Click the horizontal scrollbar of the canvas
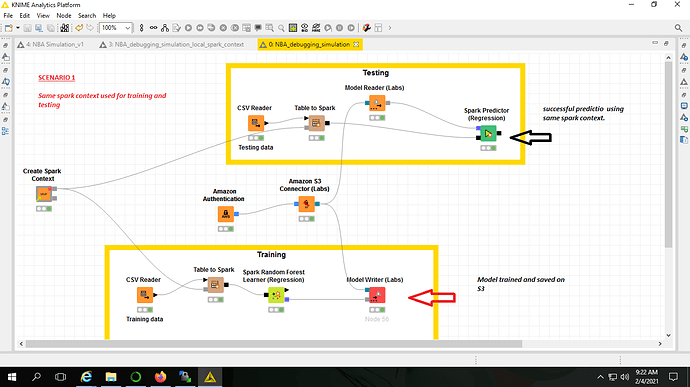The width and height of the screenshot is (690, 387). tap(274, 344)
